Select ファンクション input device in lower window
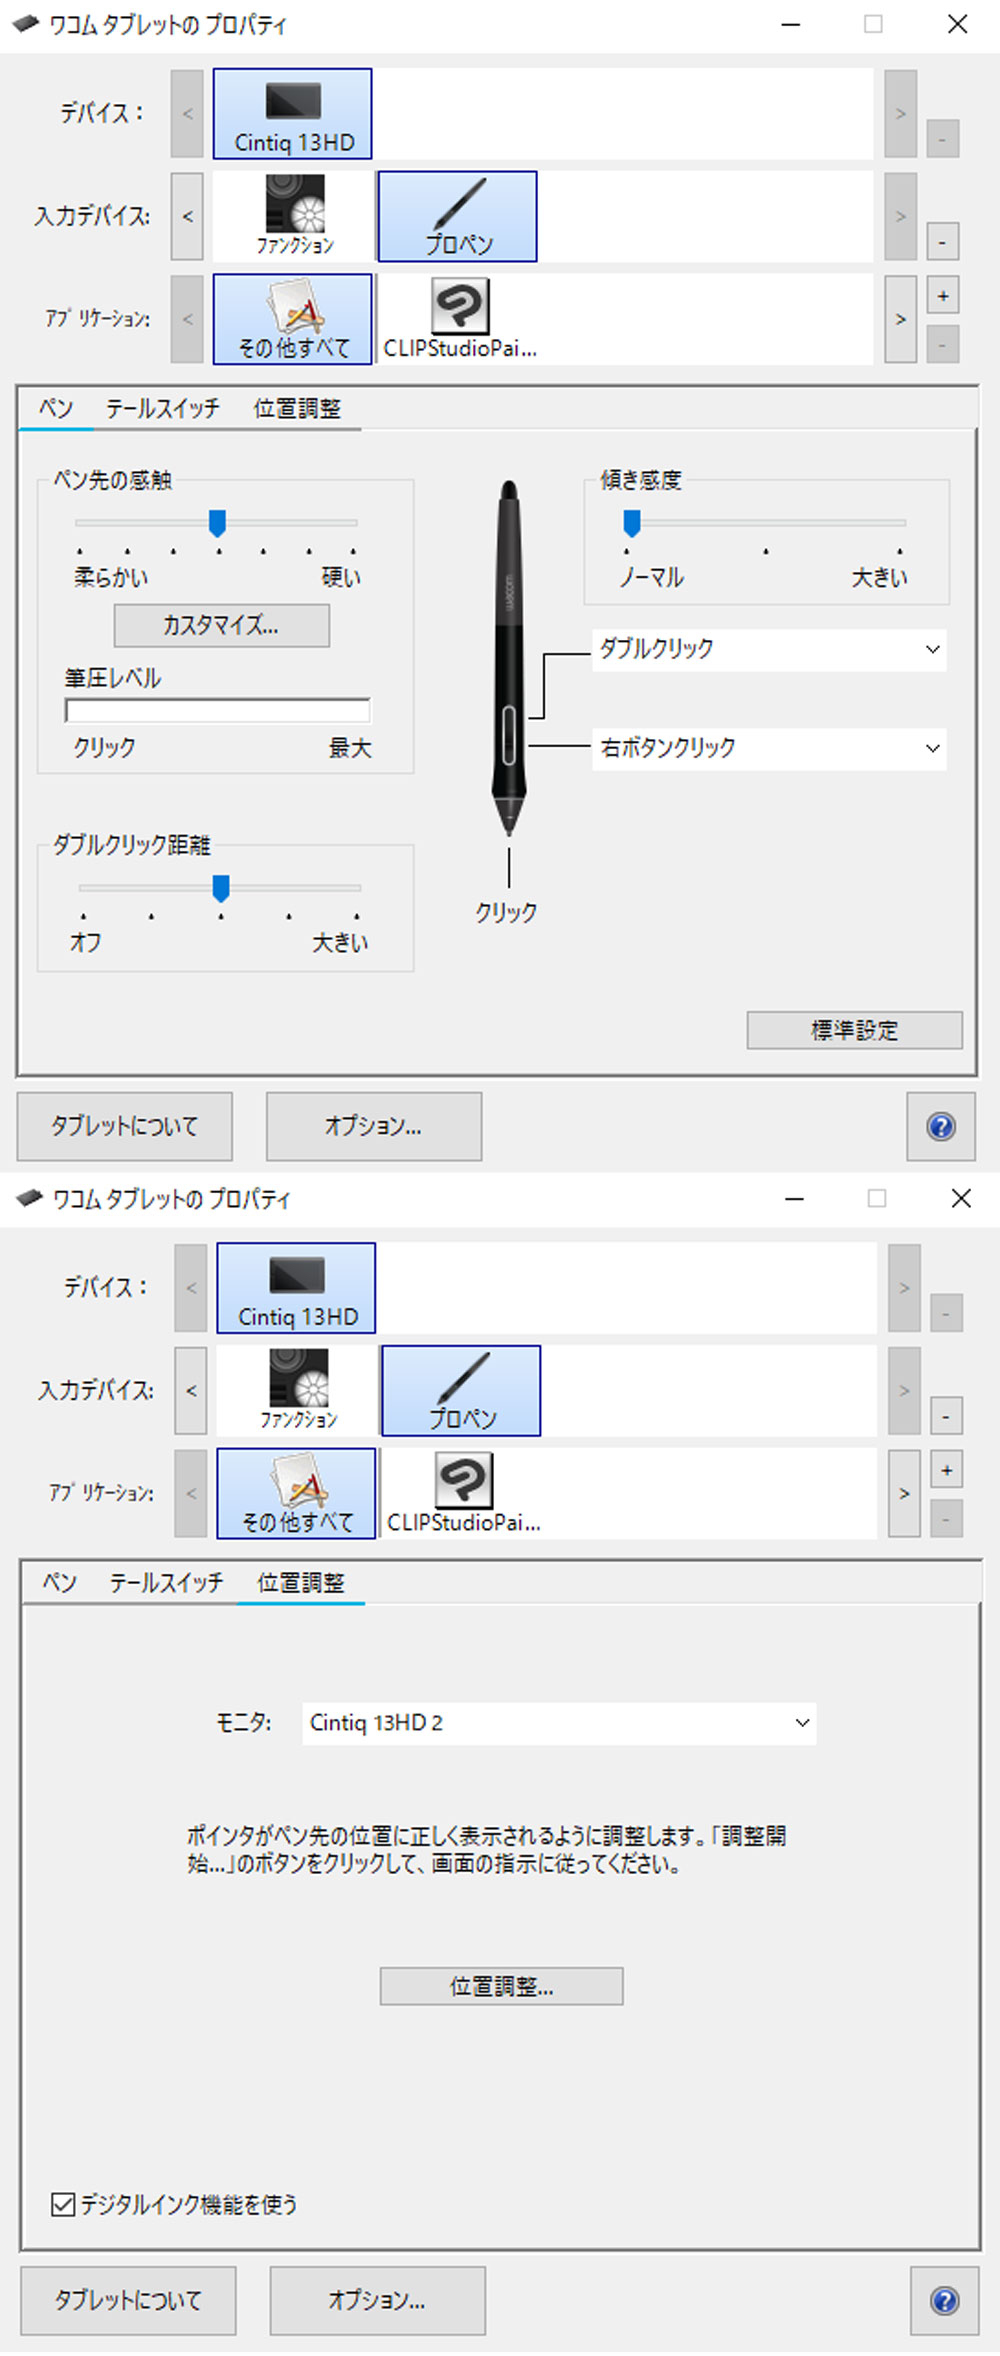This screenshot has width=1000, height=2356. pyautogui.click(x=299, y=1390)
